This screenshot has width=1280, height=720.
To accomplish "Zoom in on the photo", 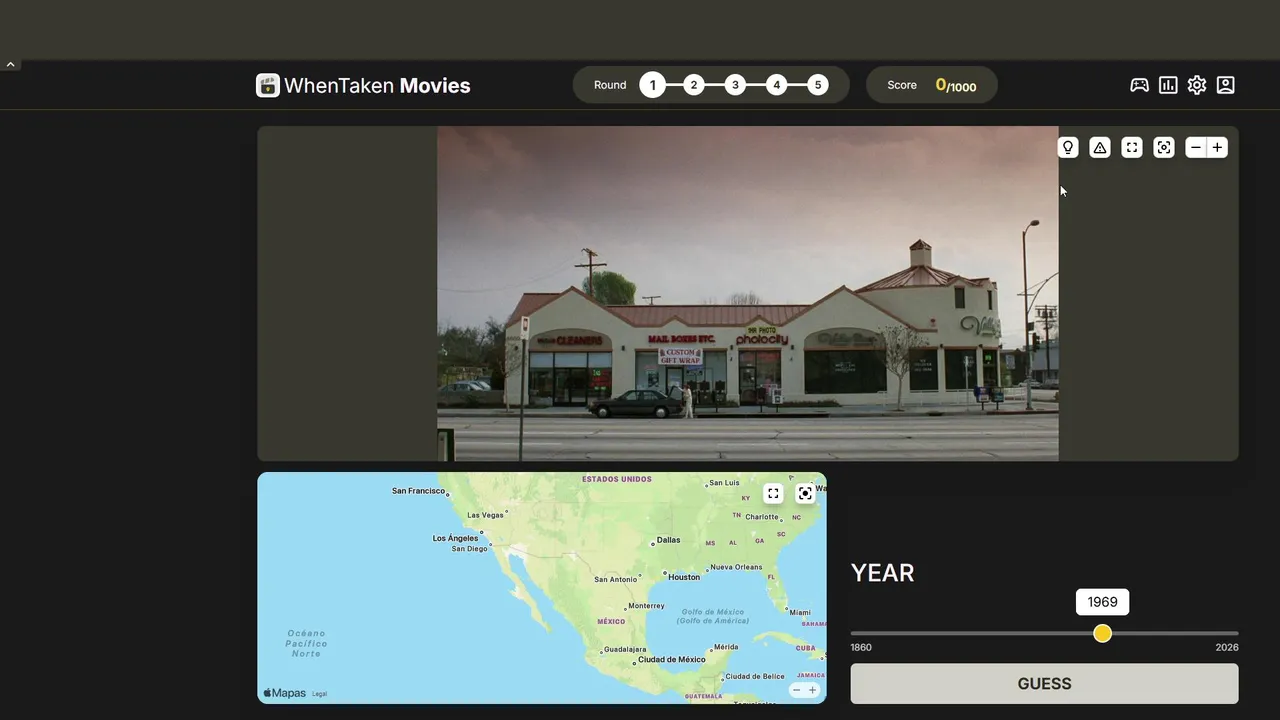I will (1217, 147).
